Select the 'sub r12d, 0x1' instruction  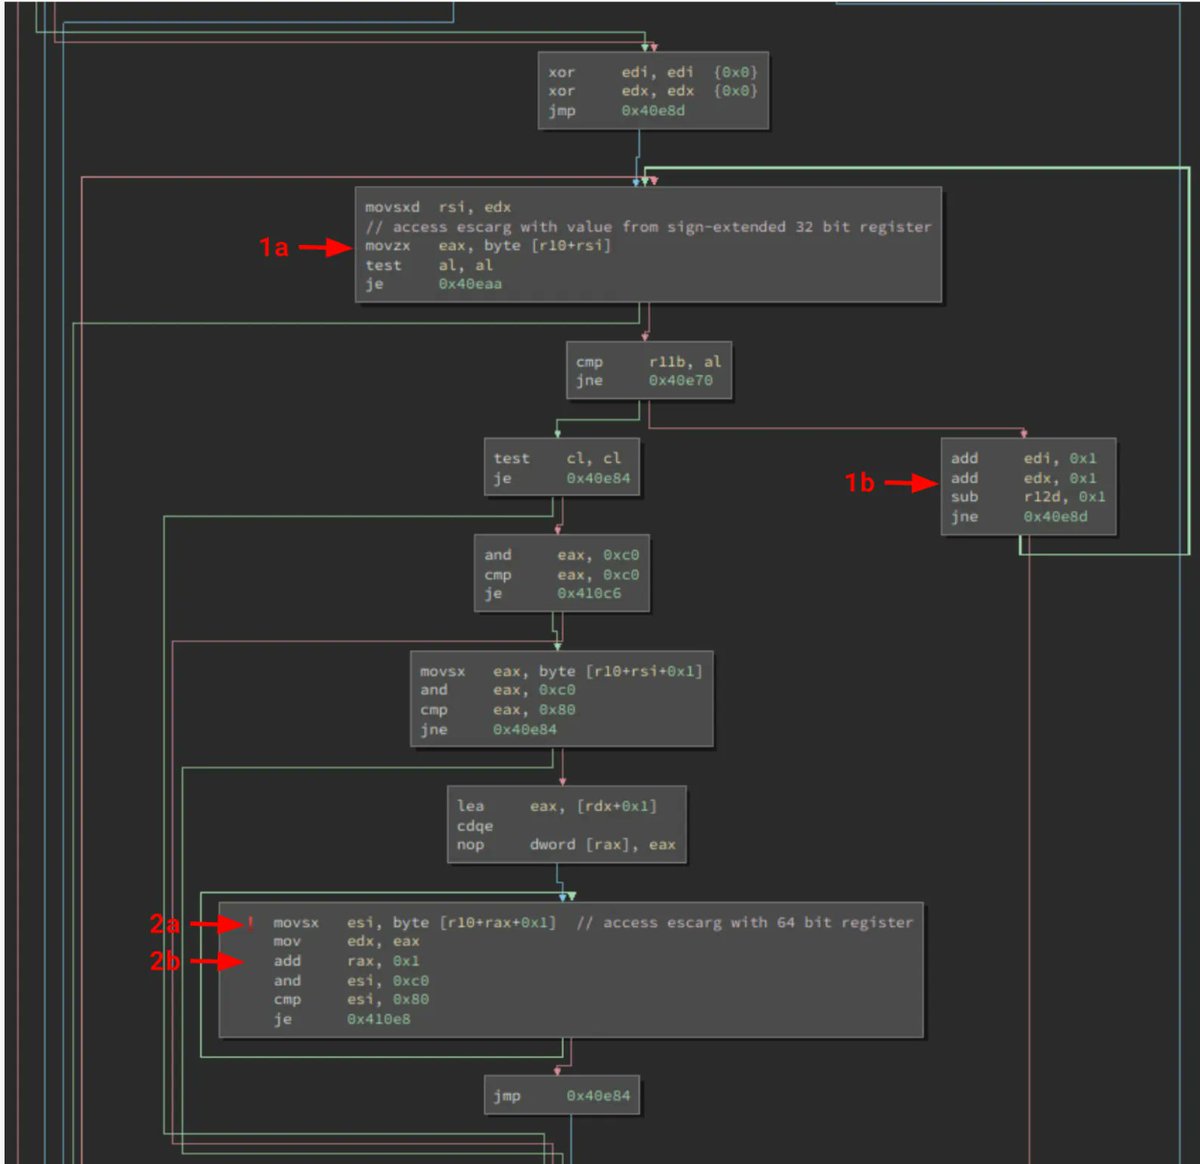1028,497
